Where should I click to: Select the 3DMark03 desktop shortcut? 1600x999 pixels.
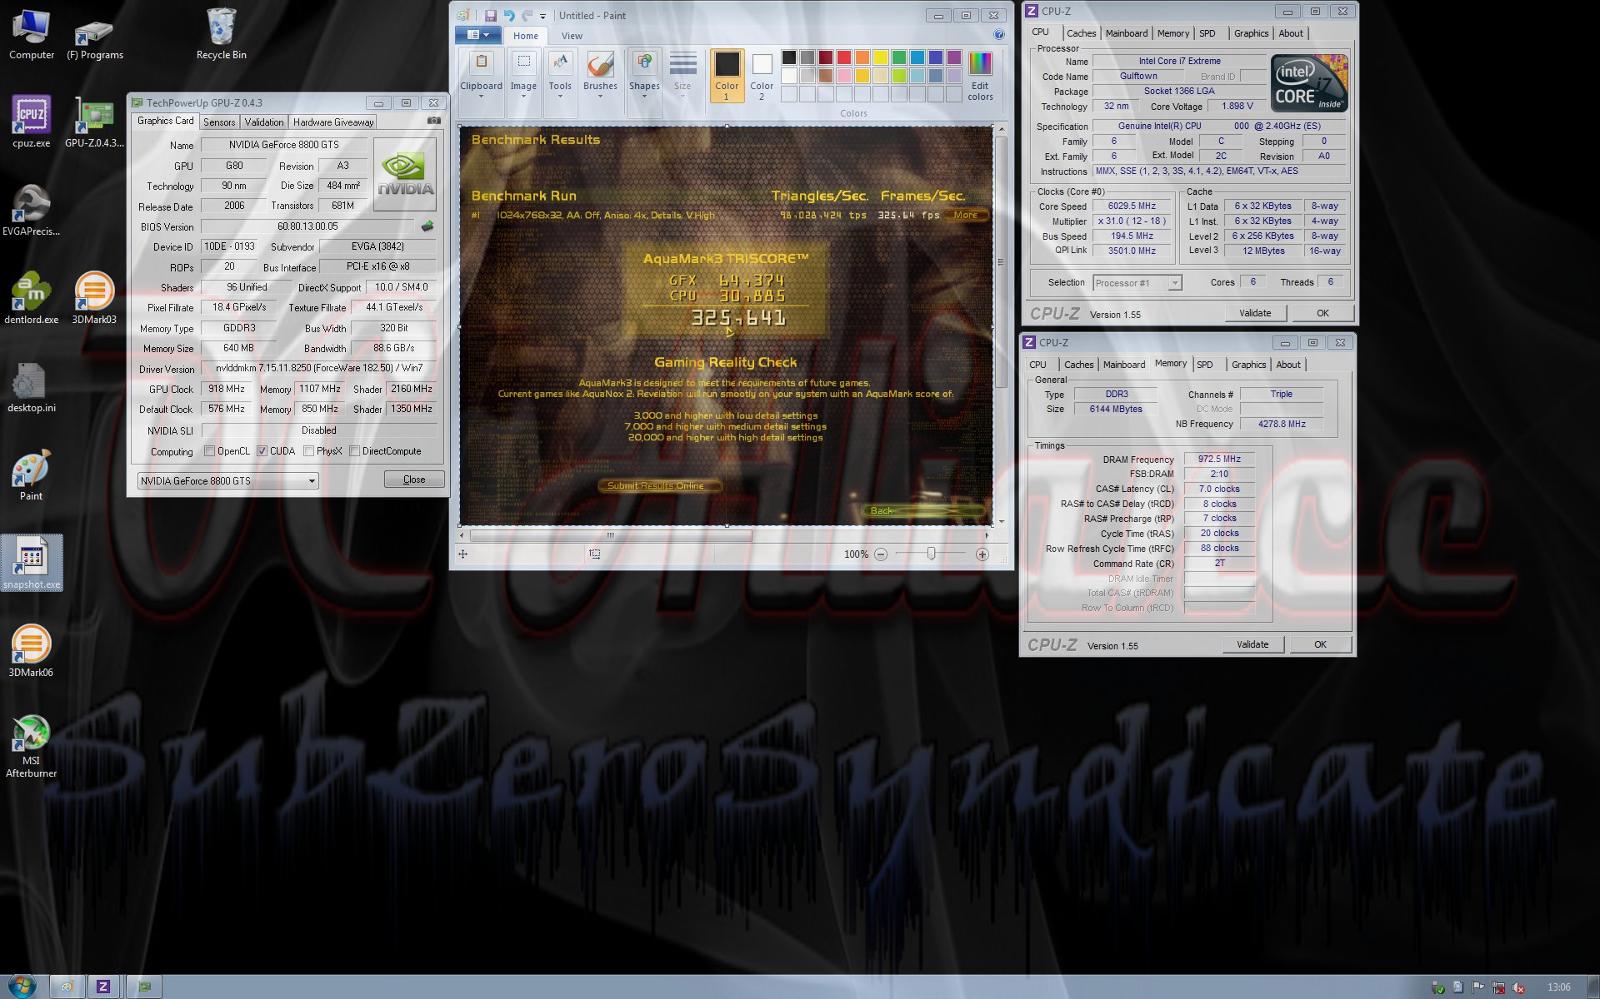pyautogui.click(x=94, y=298)
